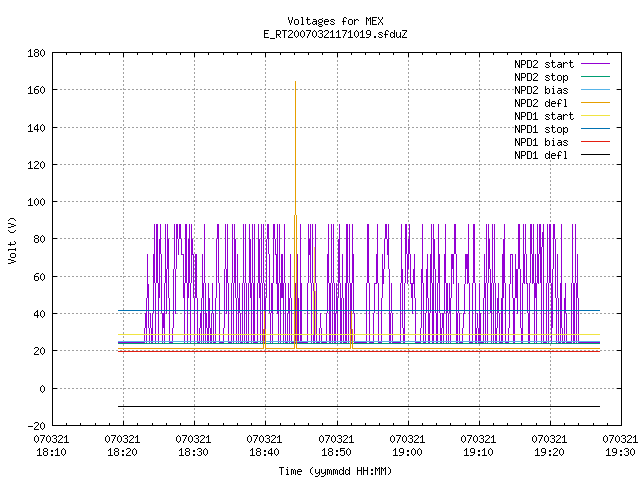Screen dimensions: 640x480
Task: Click the orange NPD2 defl legend line
Action: point(596,102)
